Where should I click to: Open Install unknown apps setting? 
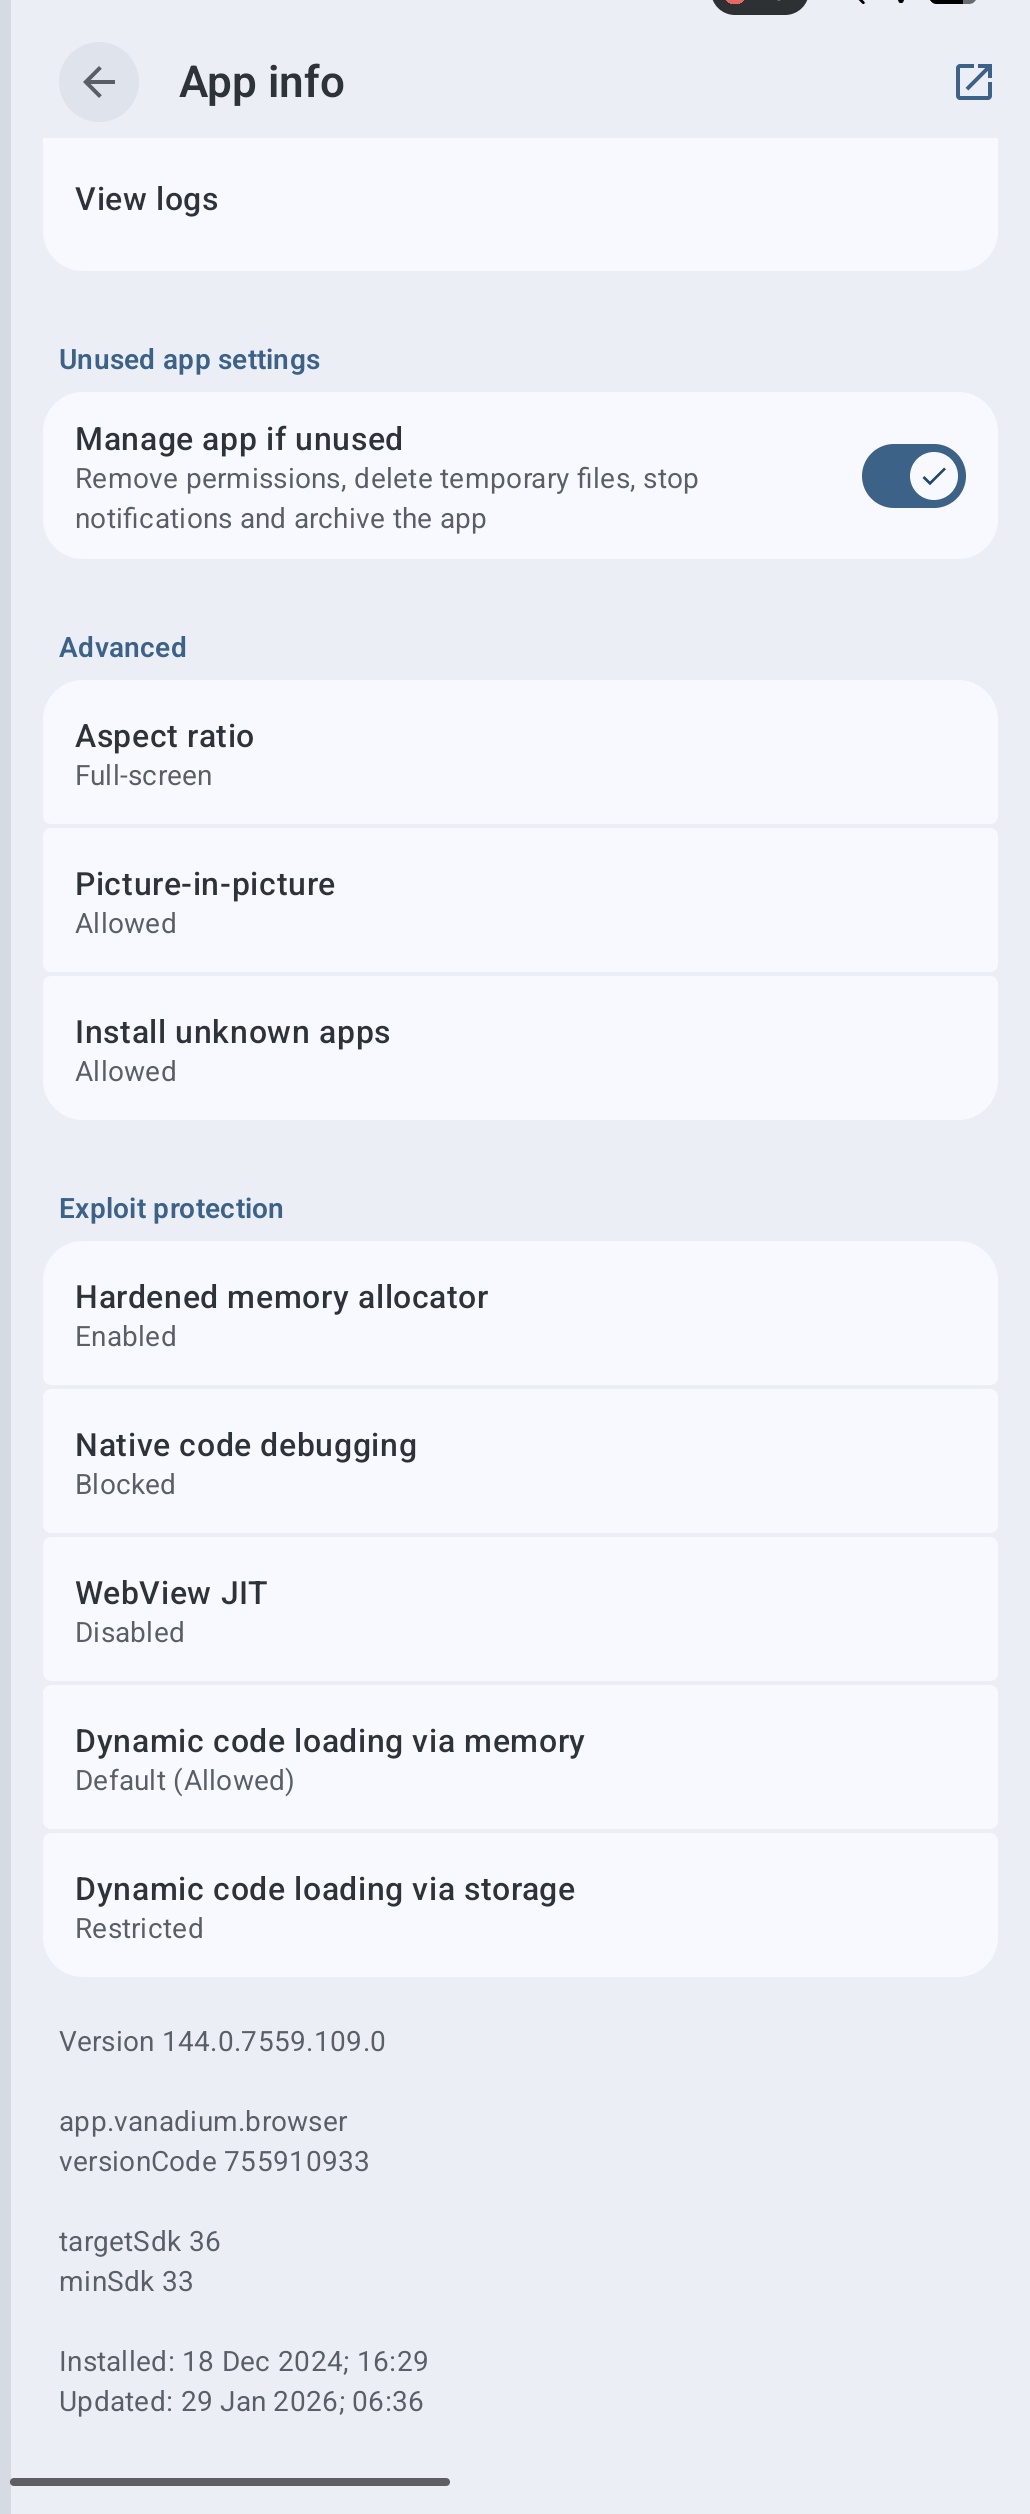click(x=520, y=1050)
